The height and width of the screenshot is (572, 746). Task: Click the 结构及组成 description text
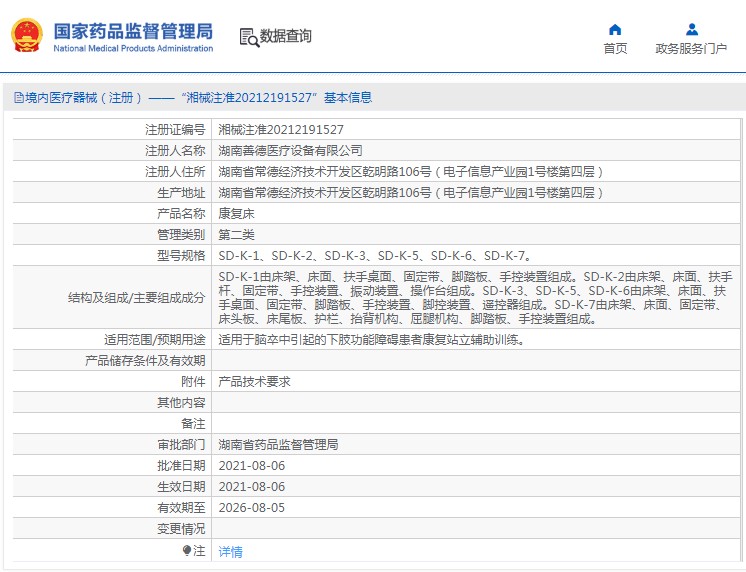(475, 297)
